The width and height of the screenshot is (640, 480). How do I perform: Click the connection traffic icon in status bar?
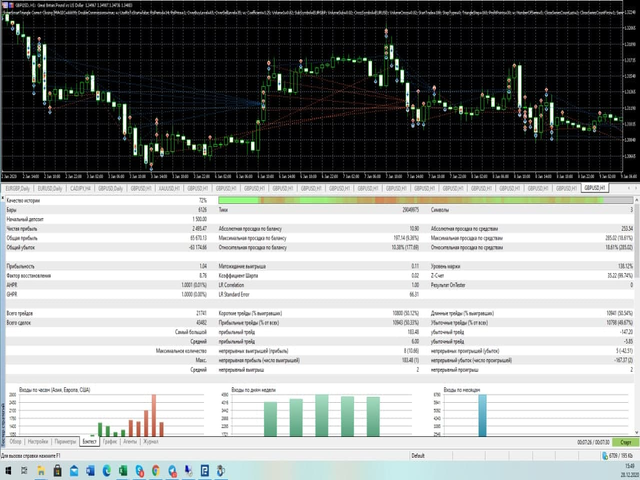[605, 456]
